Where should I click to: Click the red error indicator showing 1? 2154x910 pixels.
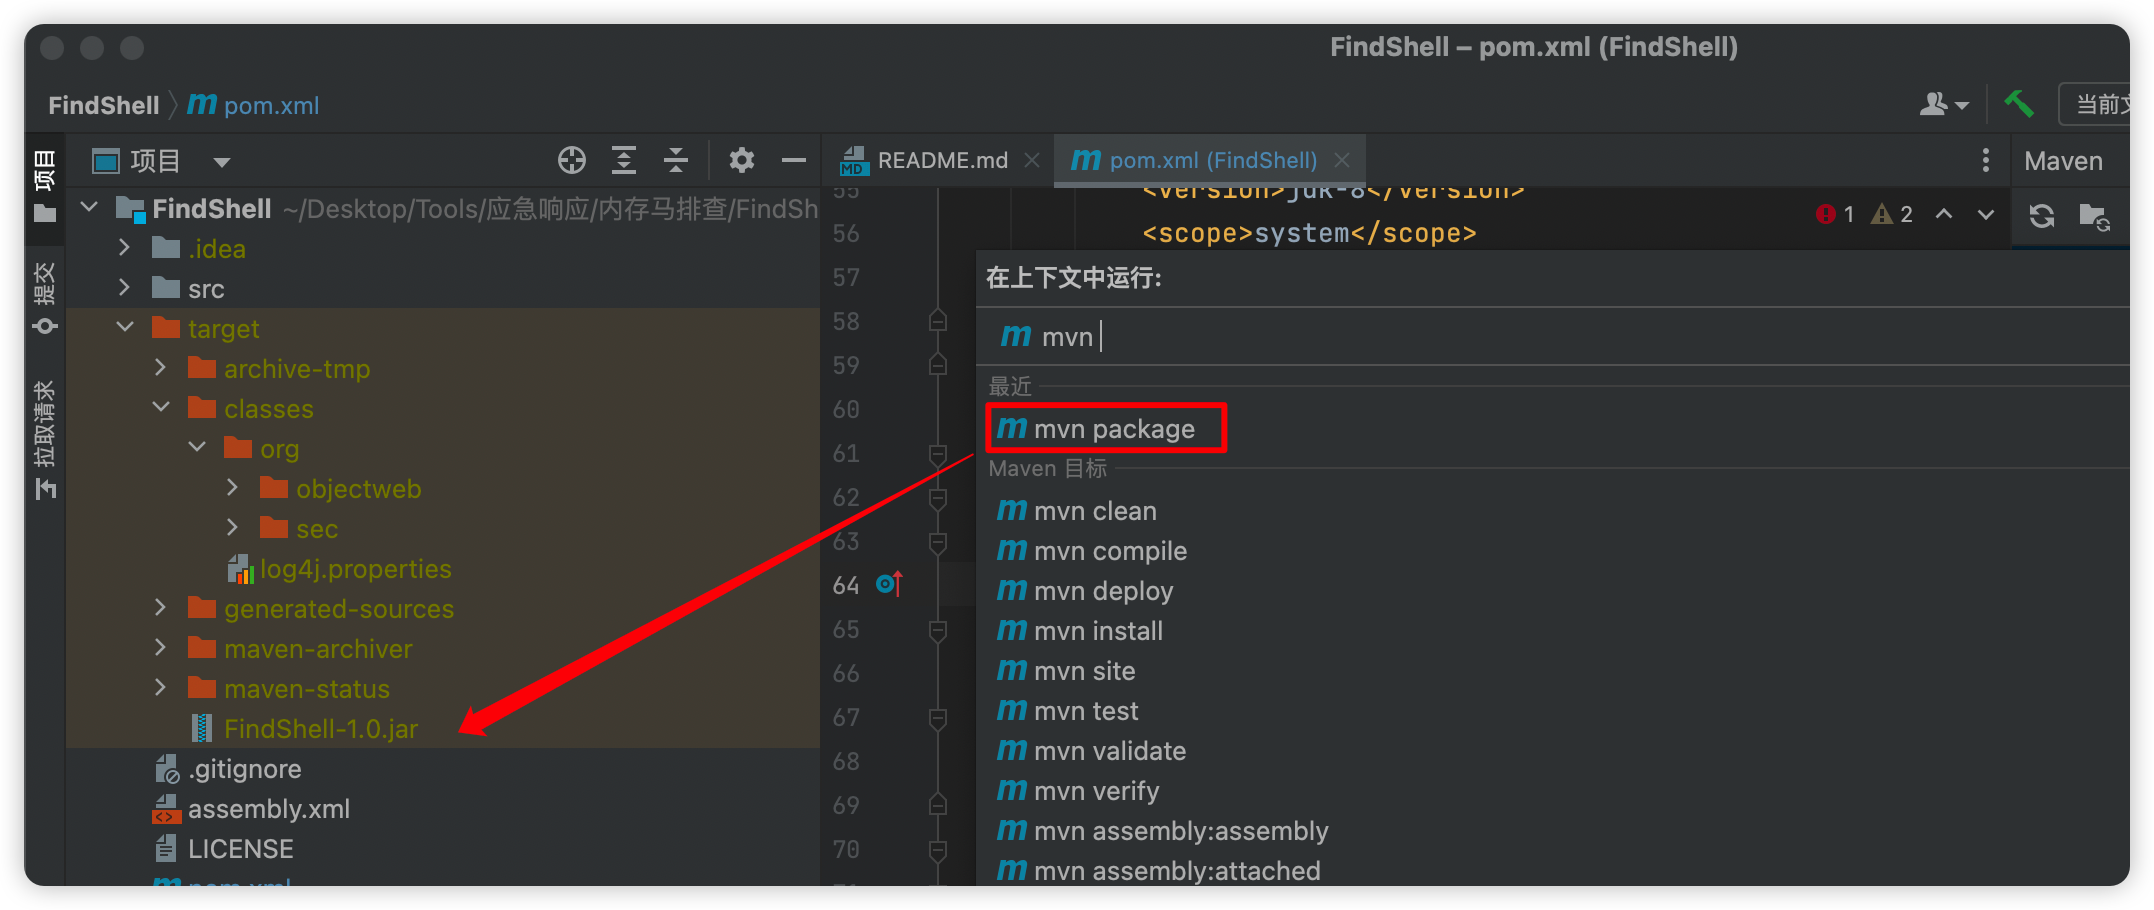1835,214
